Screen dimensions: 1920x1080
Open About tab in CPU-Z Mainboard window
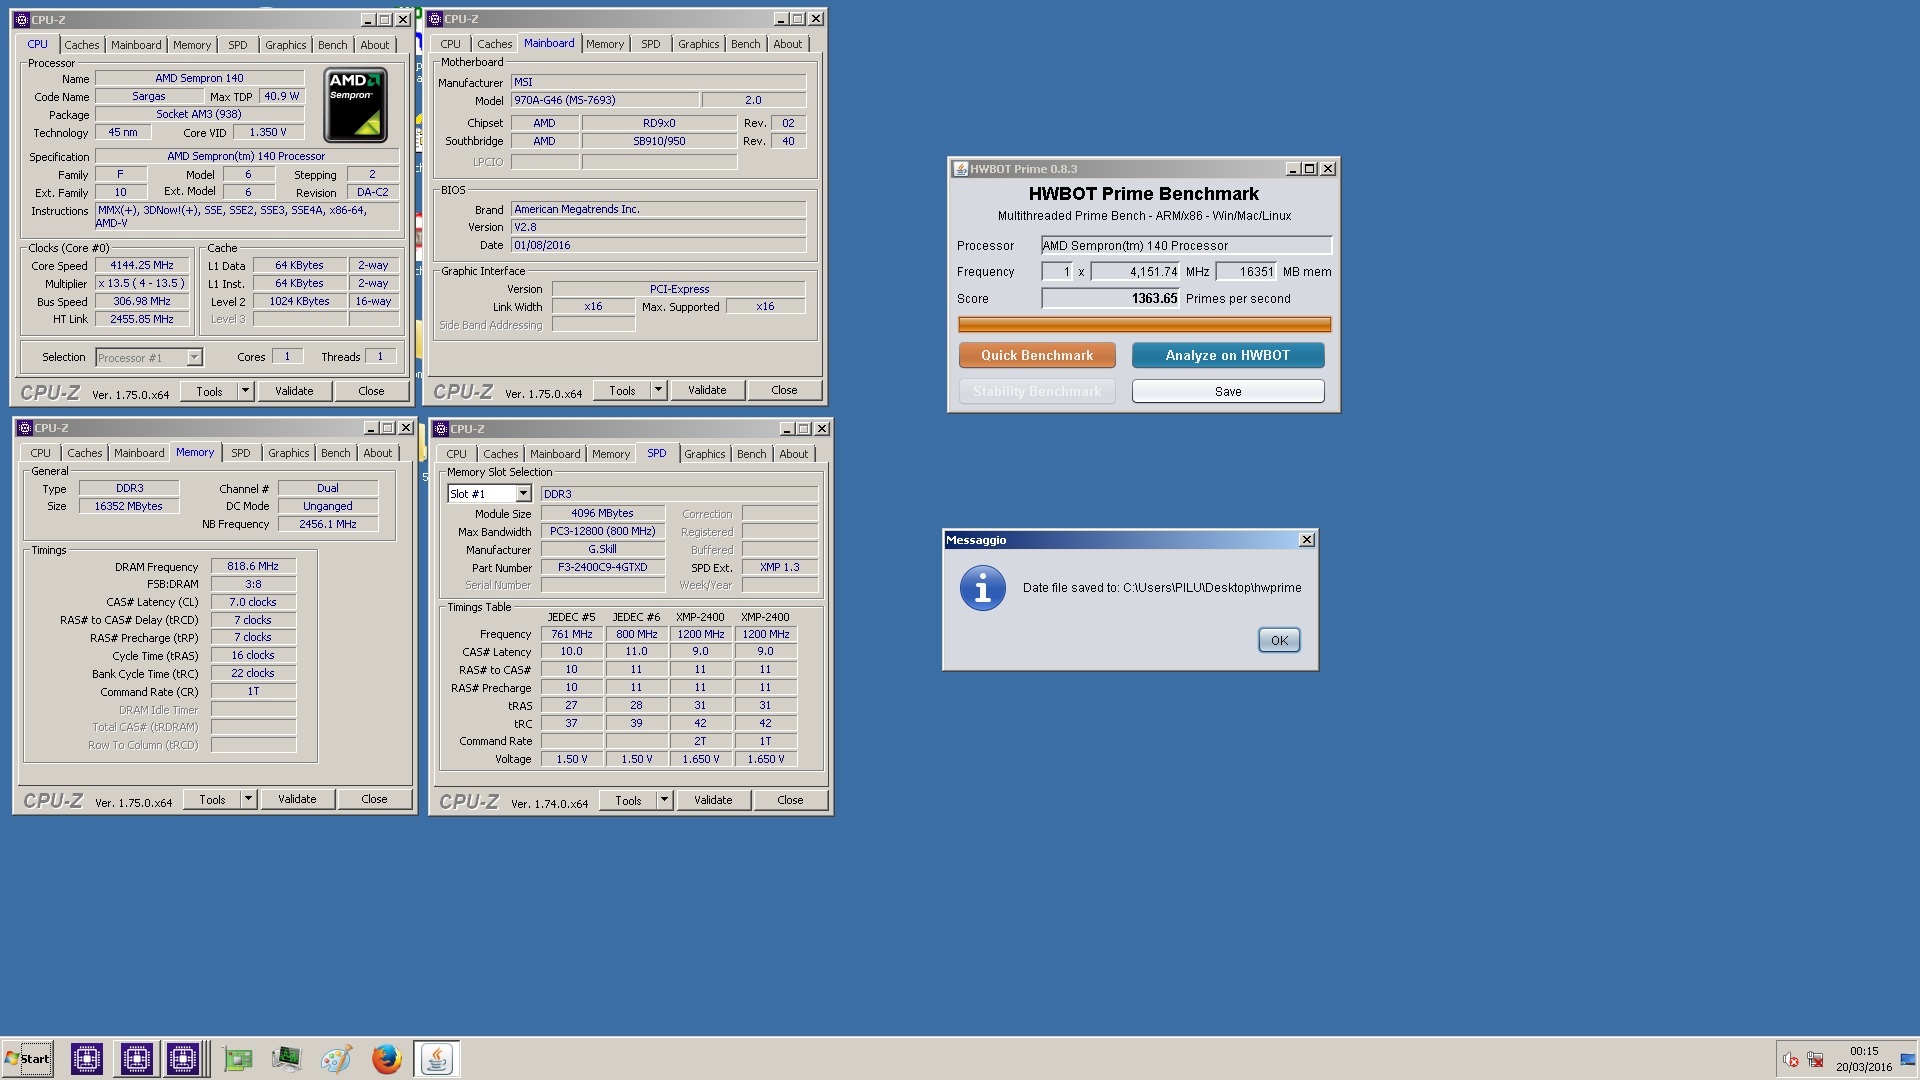(x=787, y=44)
